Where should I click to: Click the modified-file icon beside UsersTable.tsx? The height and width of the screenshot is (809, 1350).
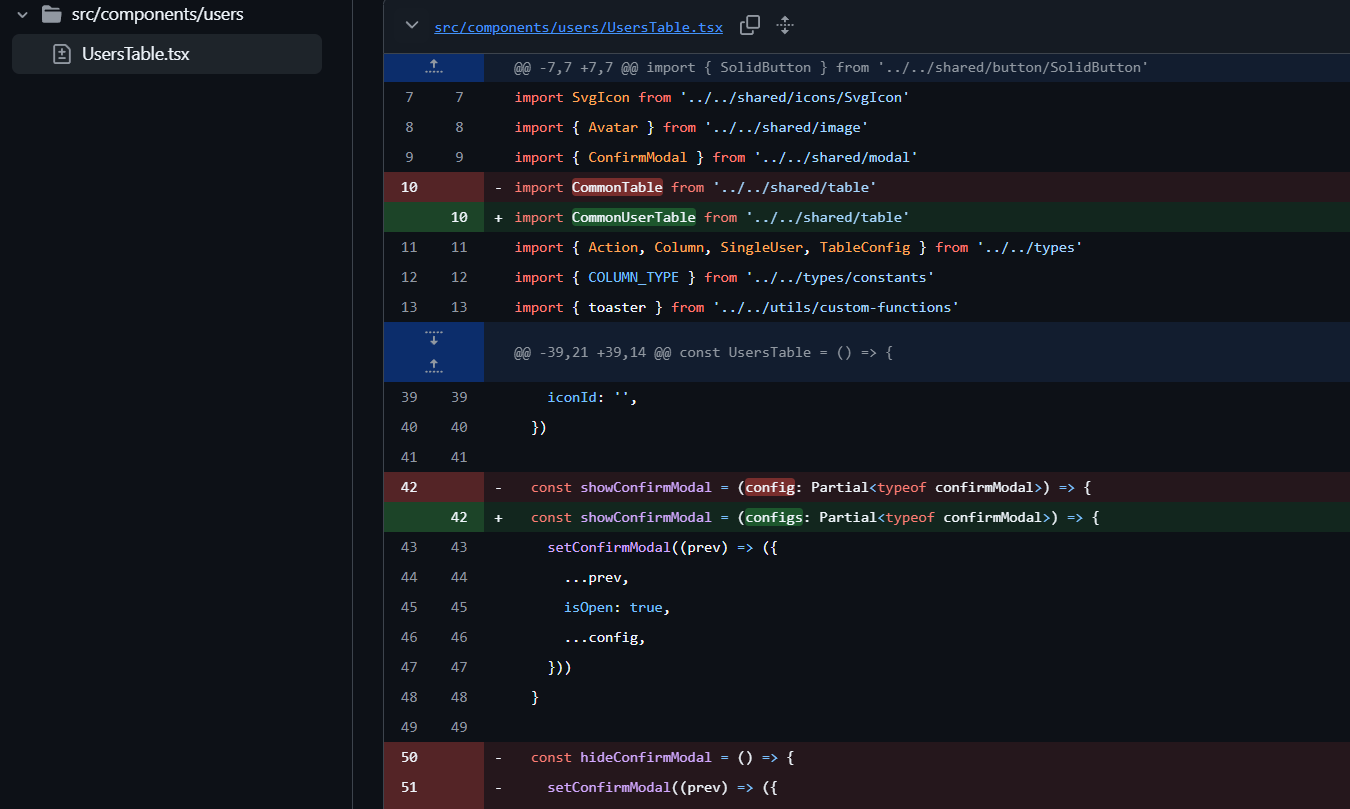[x=62, y=54]
